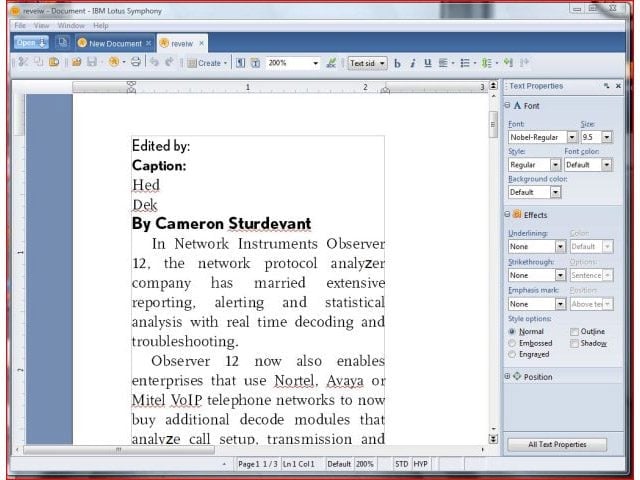Open the Underlining dropdown

point(560,247)
